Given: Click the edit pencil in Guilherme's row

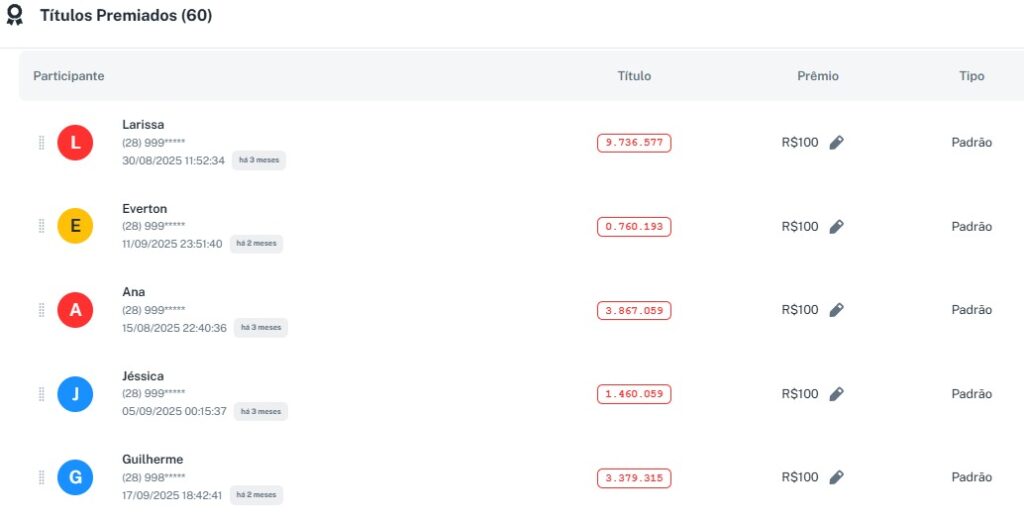Looking at the screenshot, I should coord(837,477).
